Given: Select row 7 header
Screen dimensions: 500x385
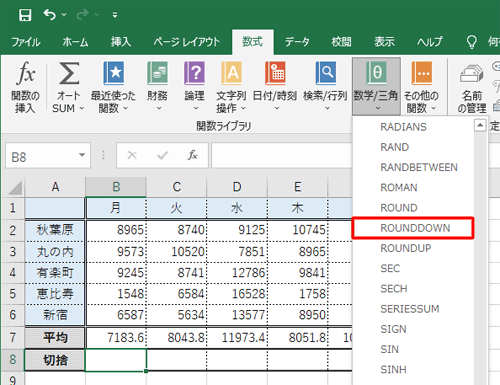Looking at the screenshot, I should pyautogui.click(x=13, y=338).
